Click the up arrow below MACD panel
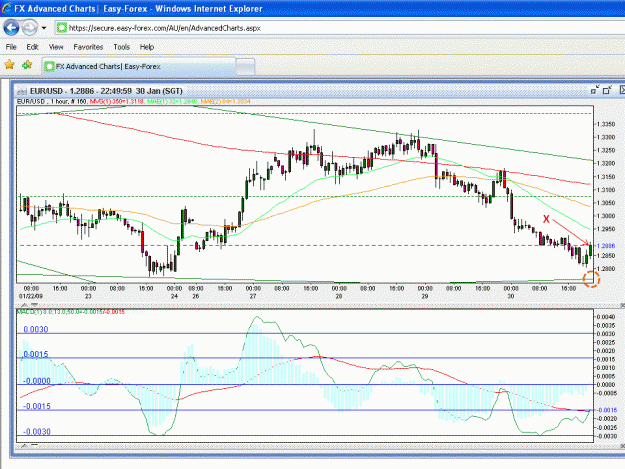This screenshot has width=625, height=469. point(24,445)
